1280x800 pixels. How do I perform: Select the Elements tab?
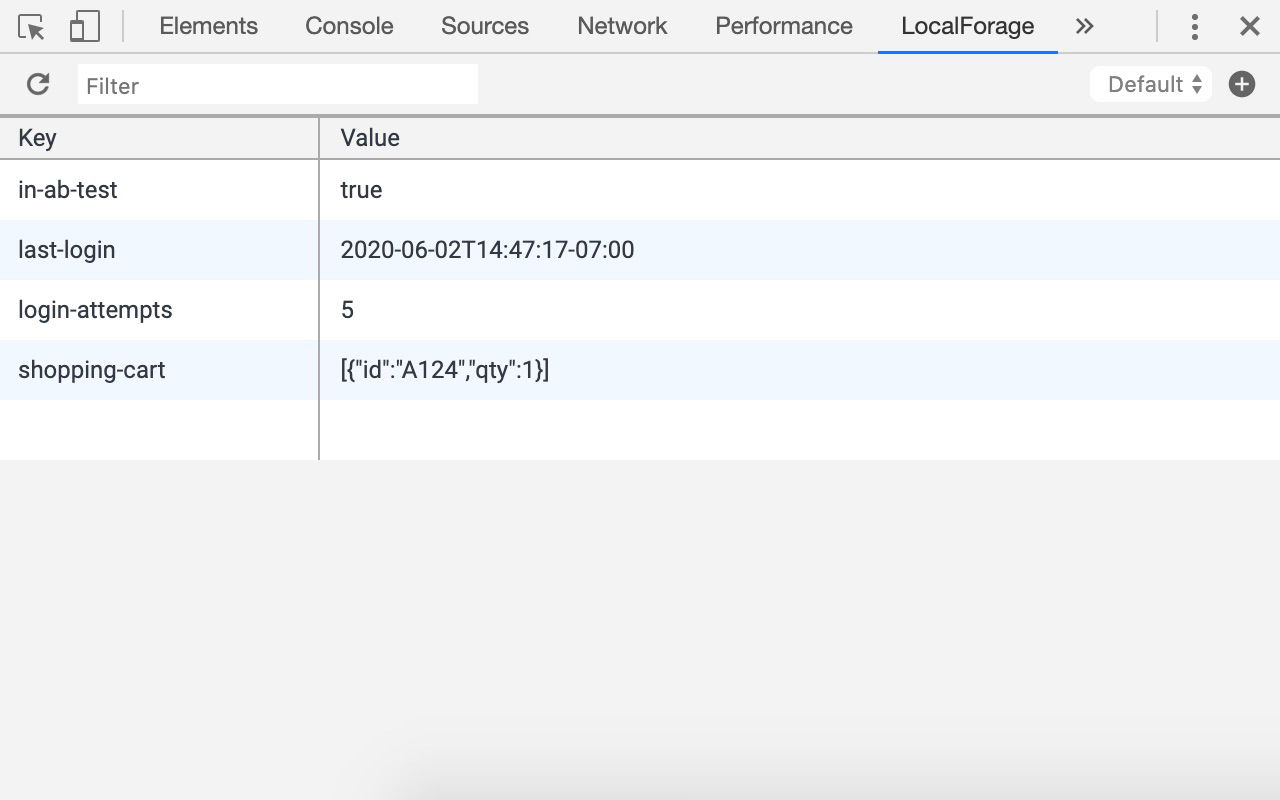(208, 26)
